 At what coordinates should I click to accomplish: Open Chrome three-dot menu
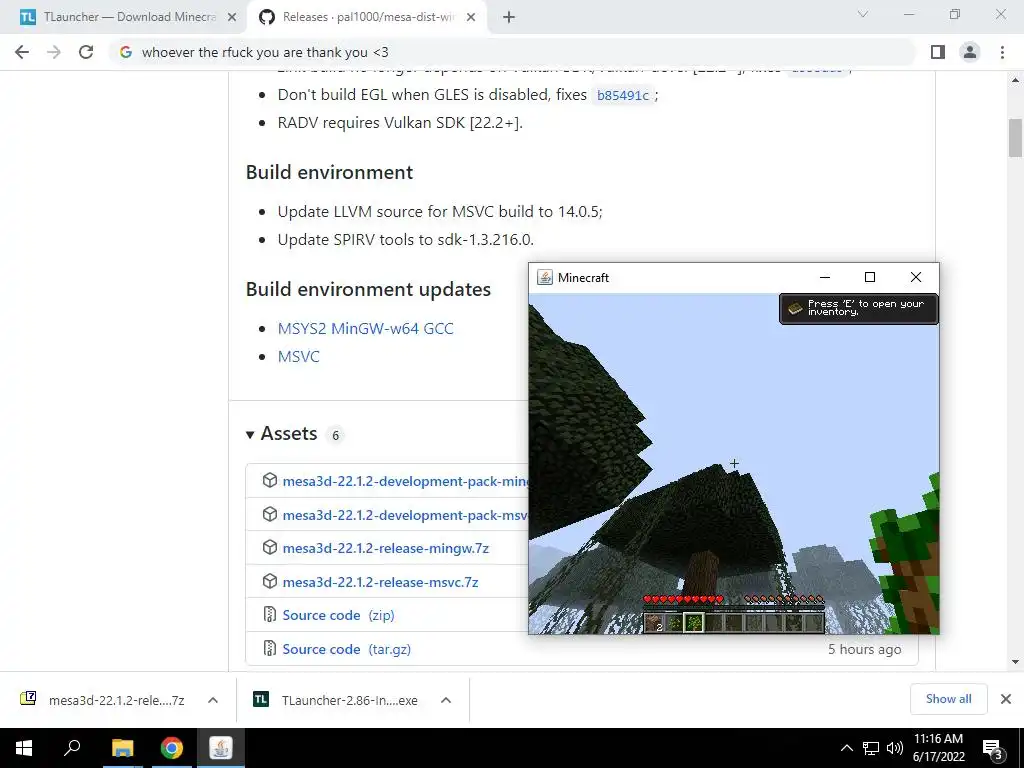coord(1002,52)
